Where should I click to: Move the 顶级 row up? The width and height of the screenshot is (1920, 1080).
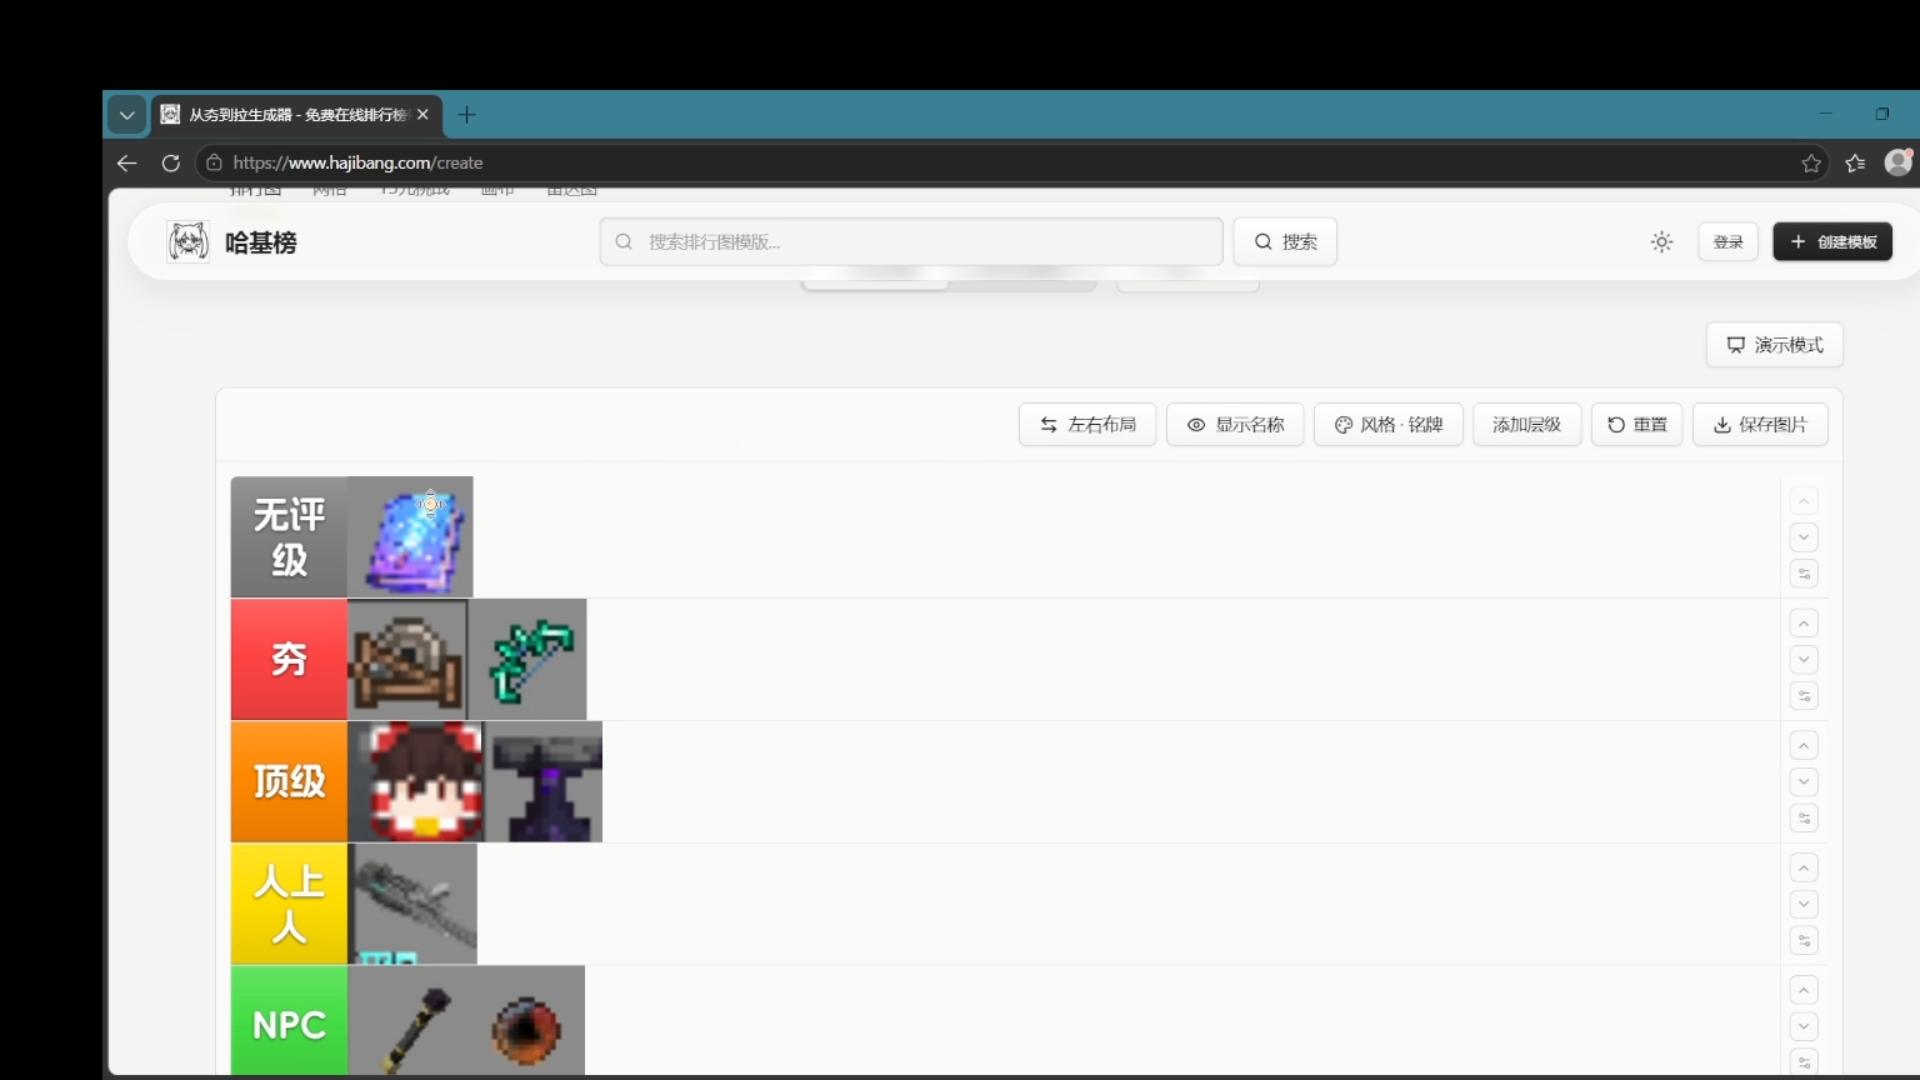[1804, 746]
